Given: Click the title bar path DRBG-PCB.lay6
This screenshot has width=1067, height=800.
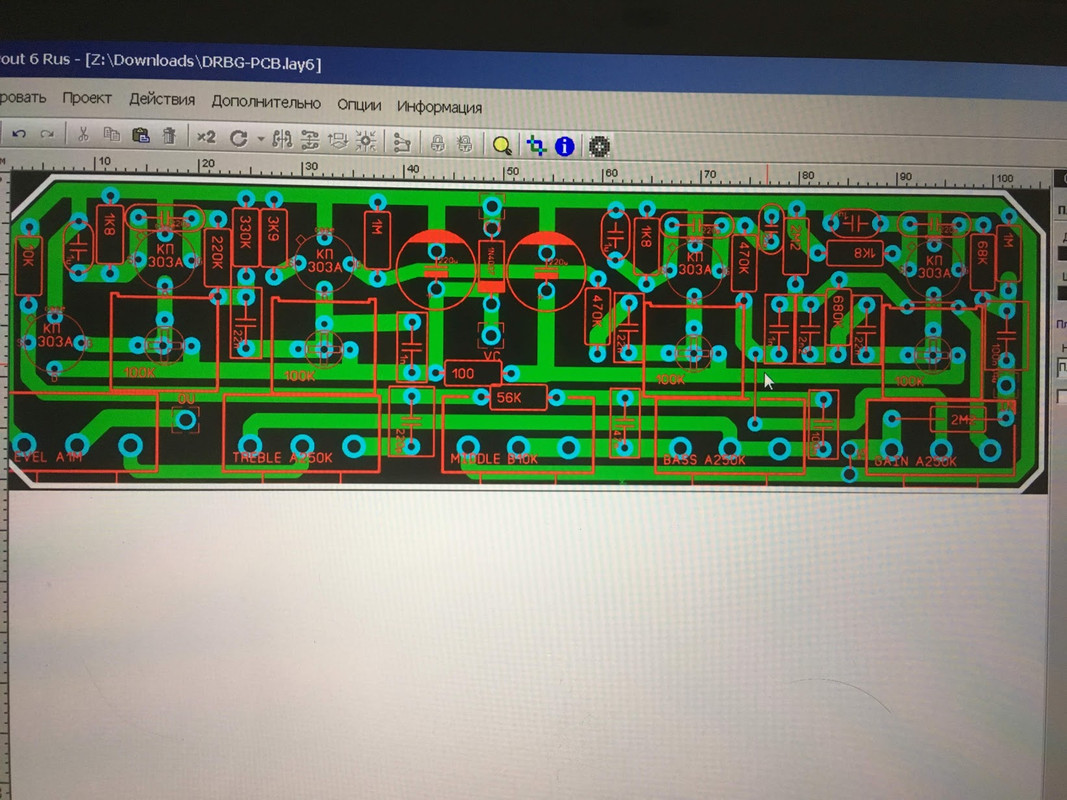Looking at the screenshot, I should (x=261, y=63).
